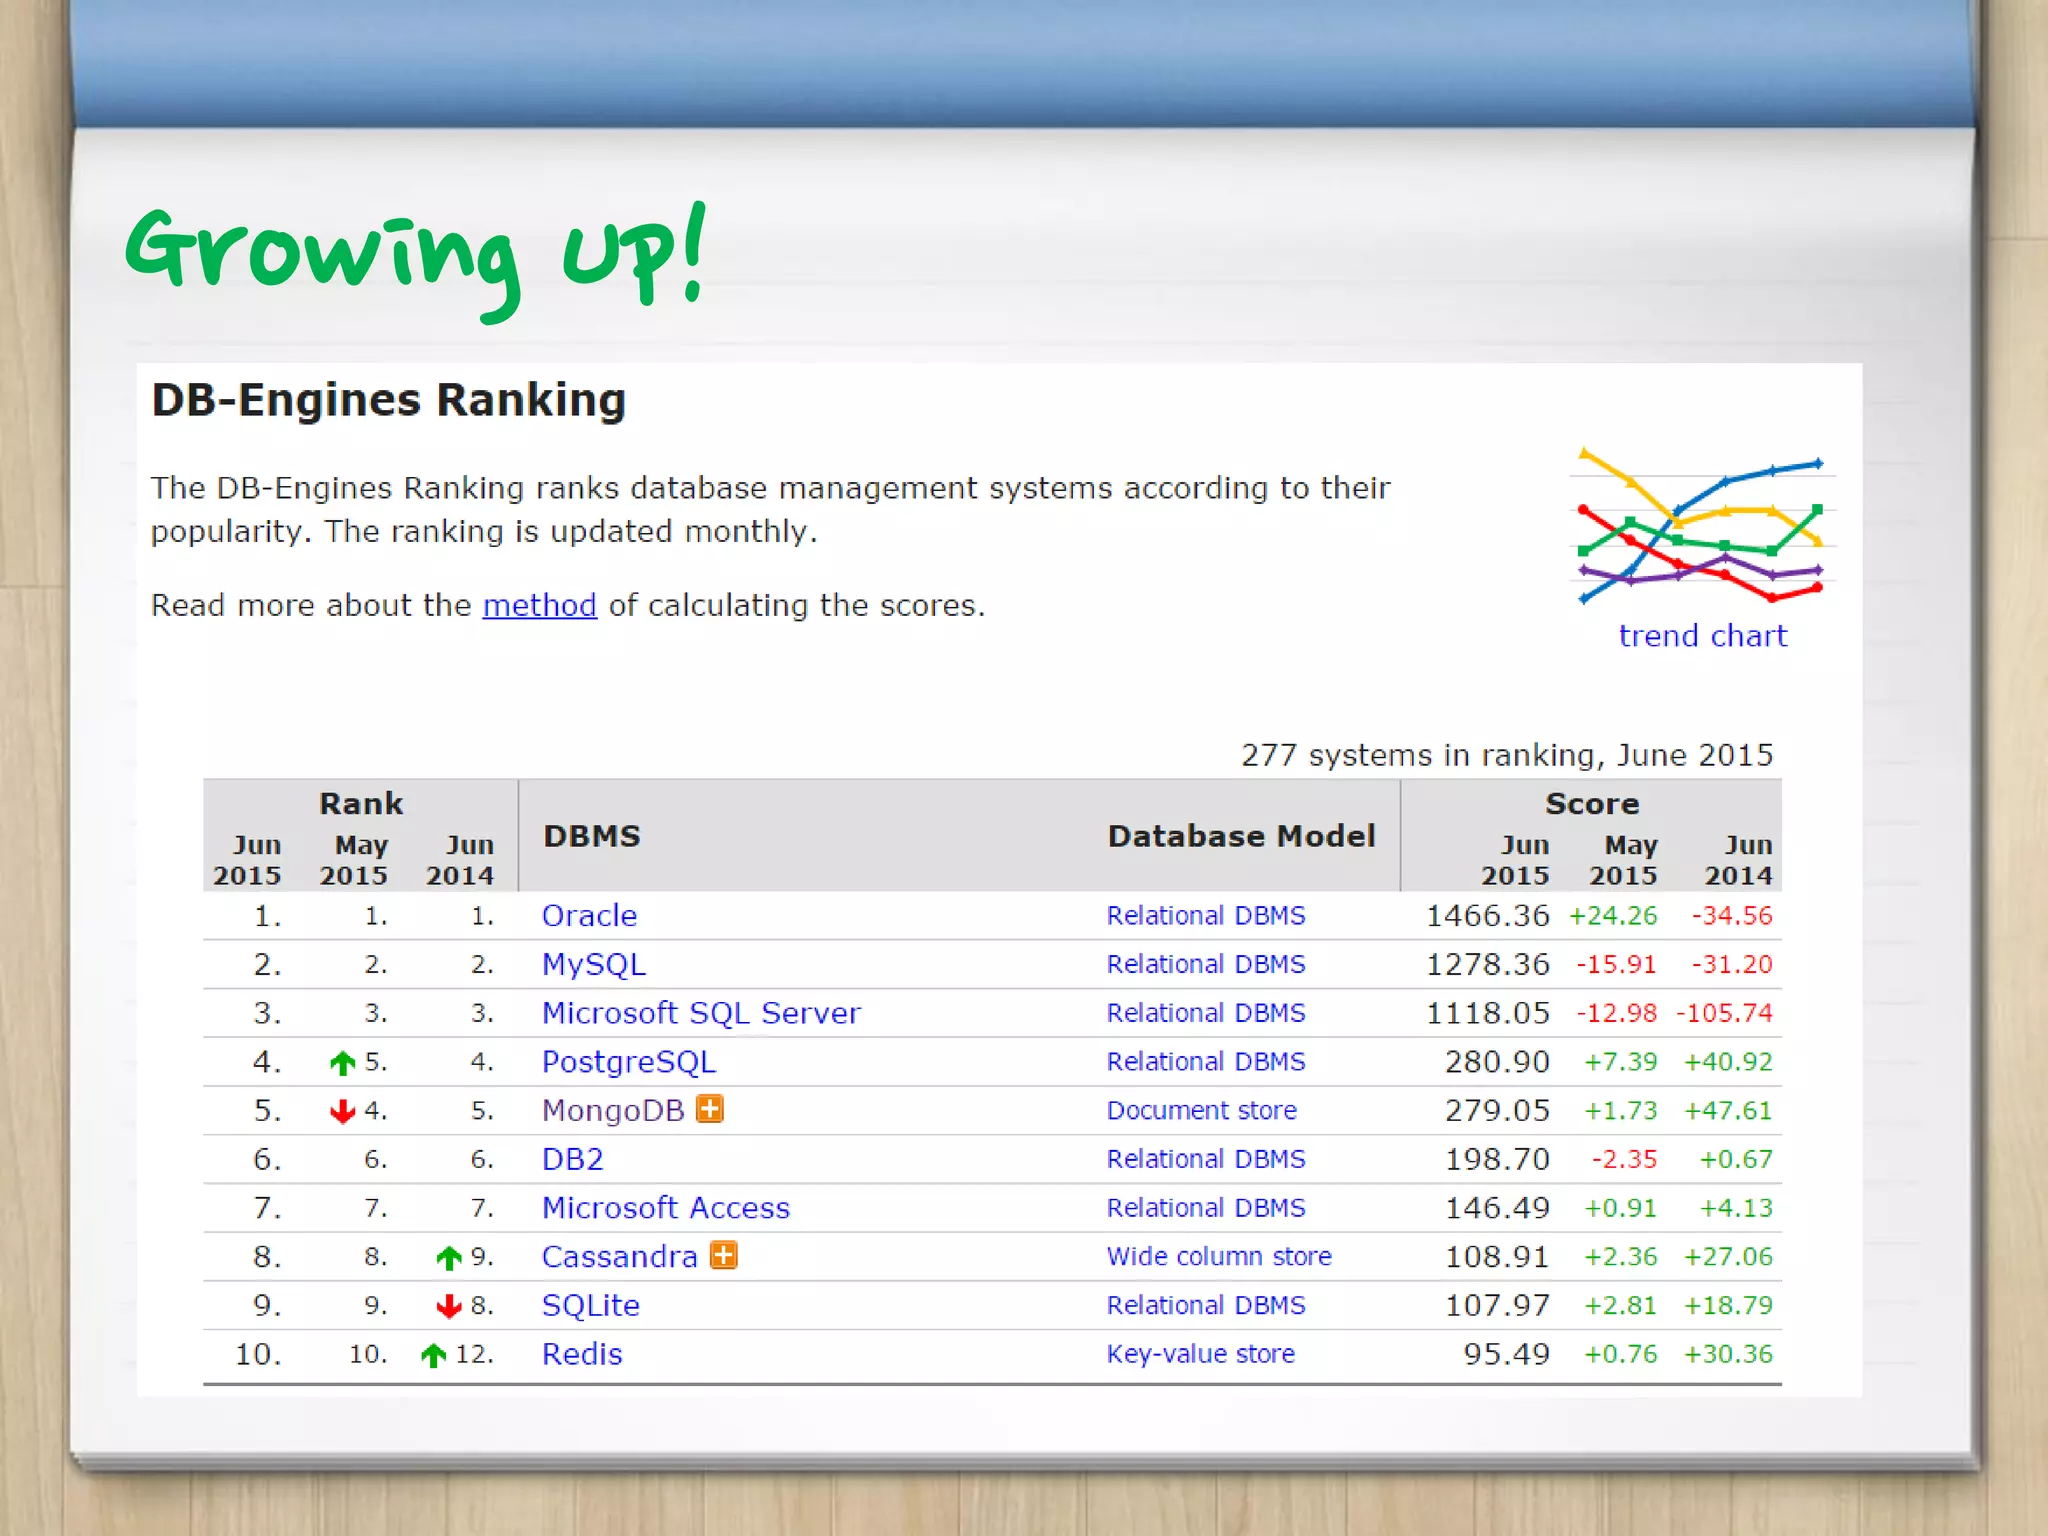Click the 'trend chart' text link
Viewport: 2048px width, 1536px height.
tap(1702, 636)
